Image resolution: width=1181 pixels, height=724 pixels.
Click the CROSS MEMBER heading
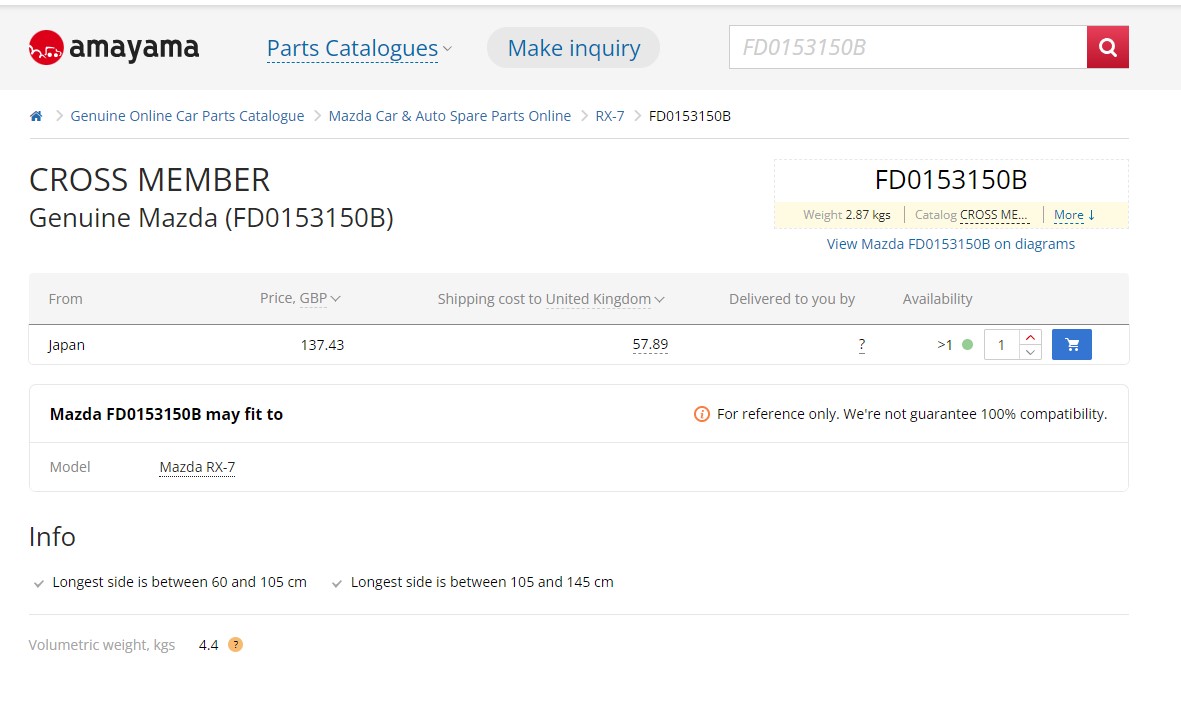[x=149, y=180]
